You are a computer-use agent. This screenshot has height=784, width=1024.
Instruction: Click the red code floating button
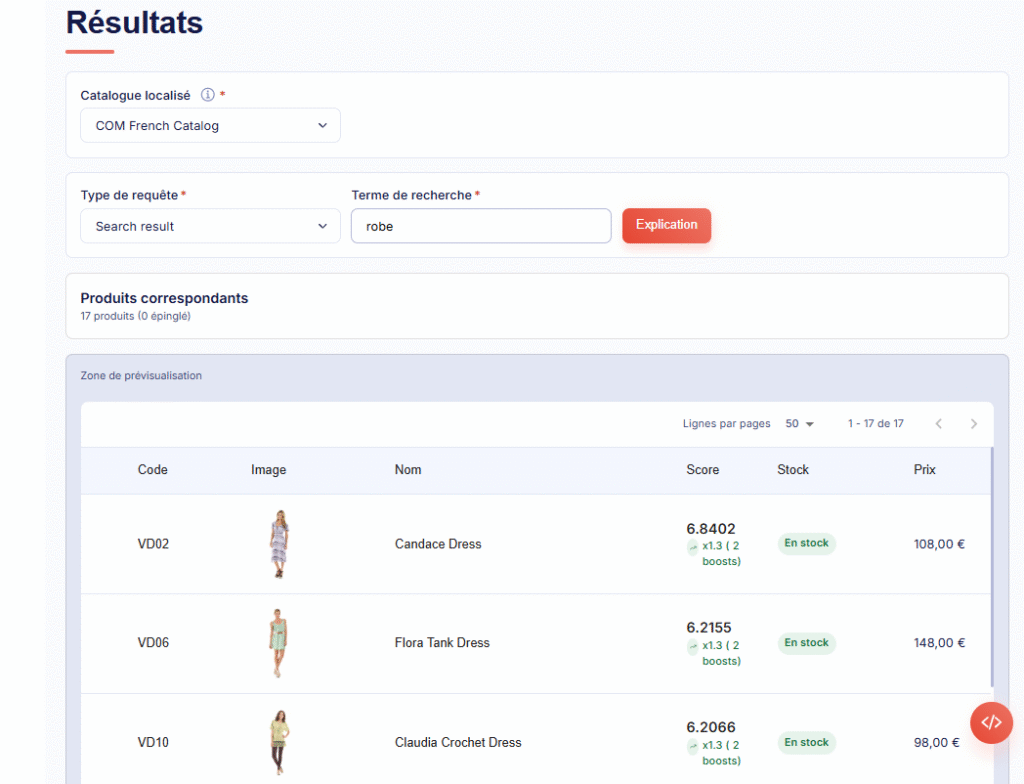[x=991, y=722]
